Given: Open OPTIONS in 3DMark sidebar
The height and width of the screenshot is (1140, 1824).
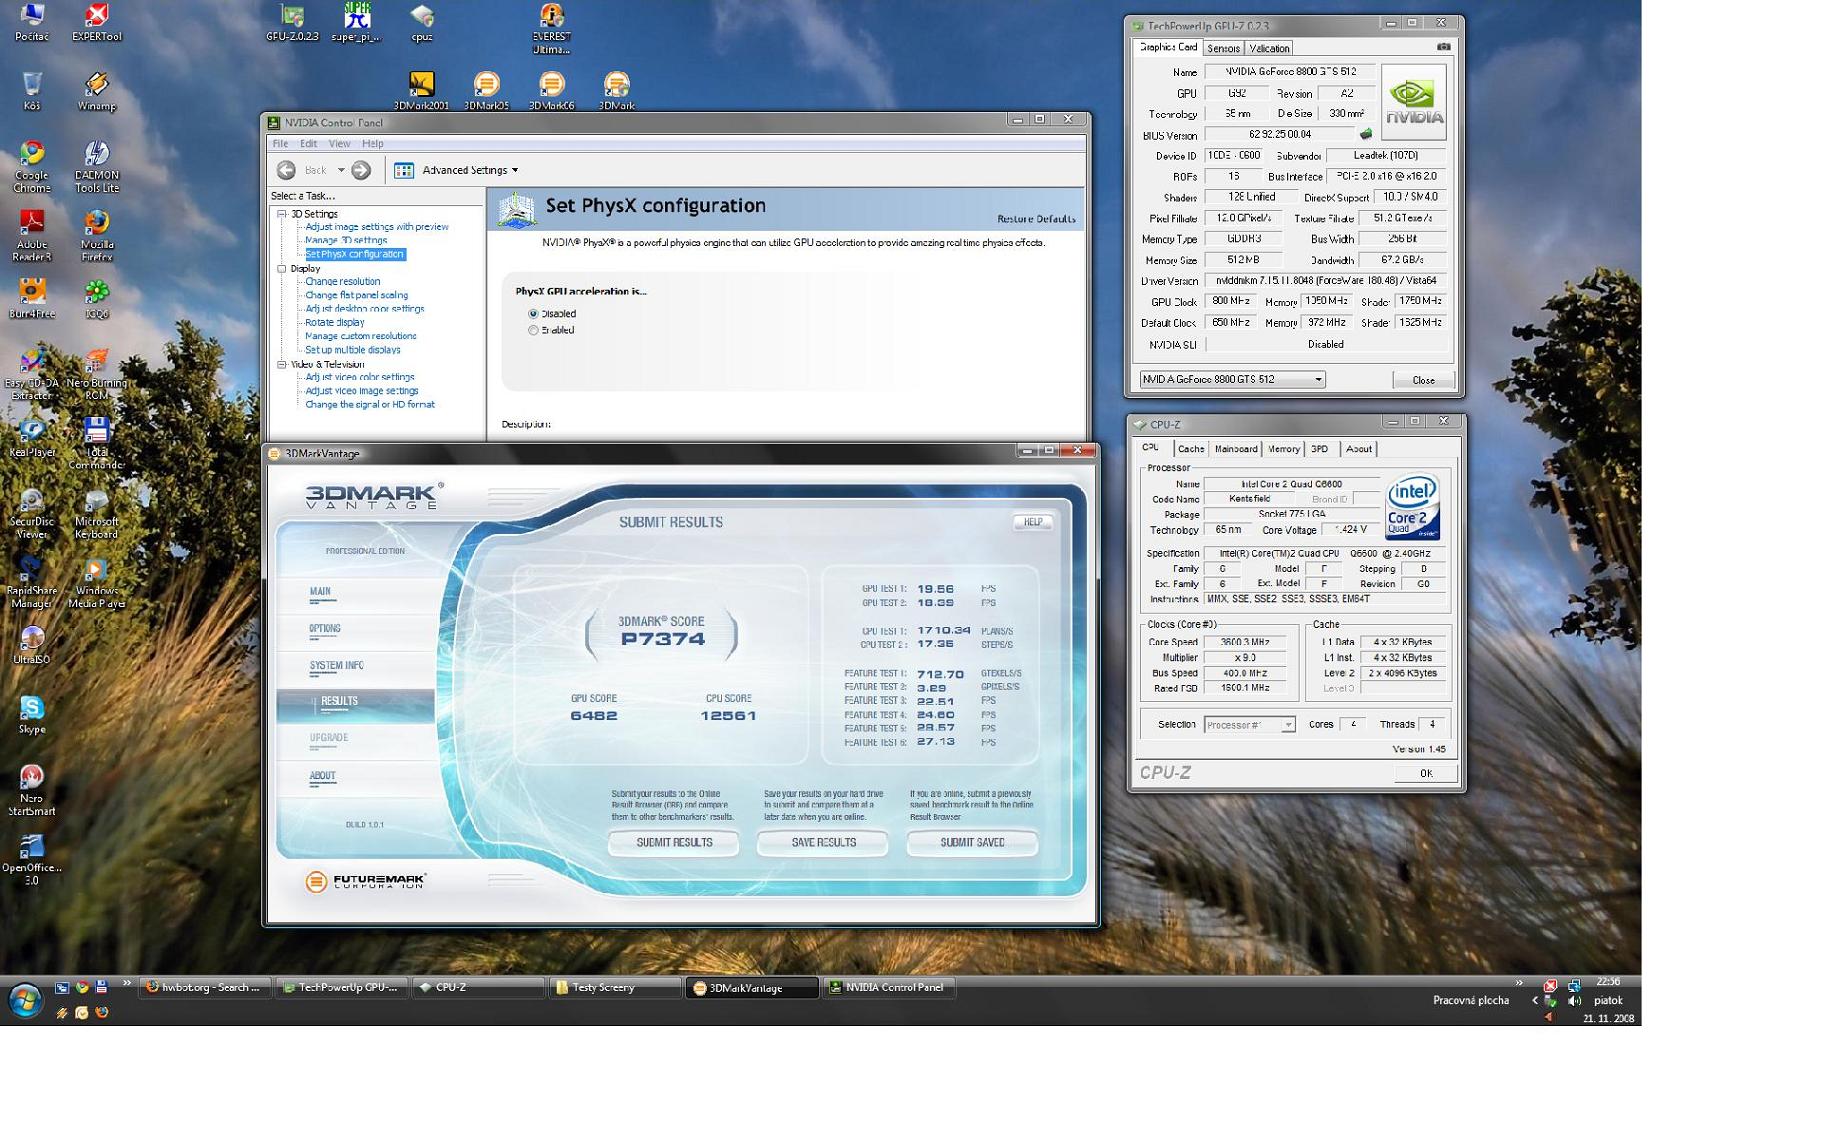Looking at the screenshot, I should click(324, 629).
